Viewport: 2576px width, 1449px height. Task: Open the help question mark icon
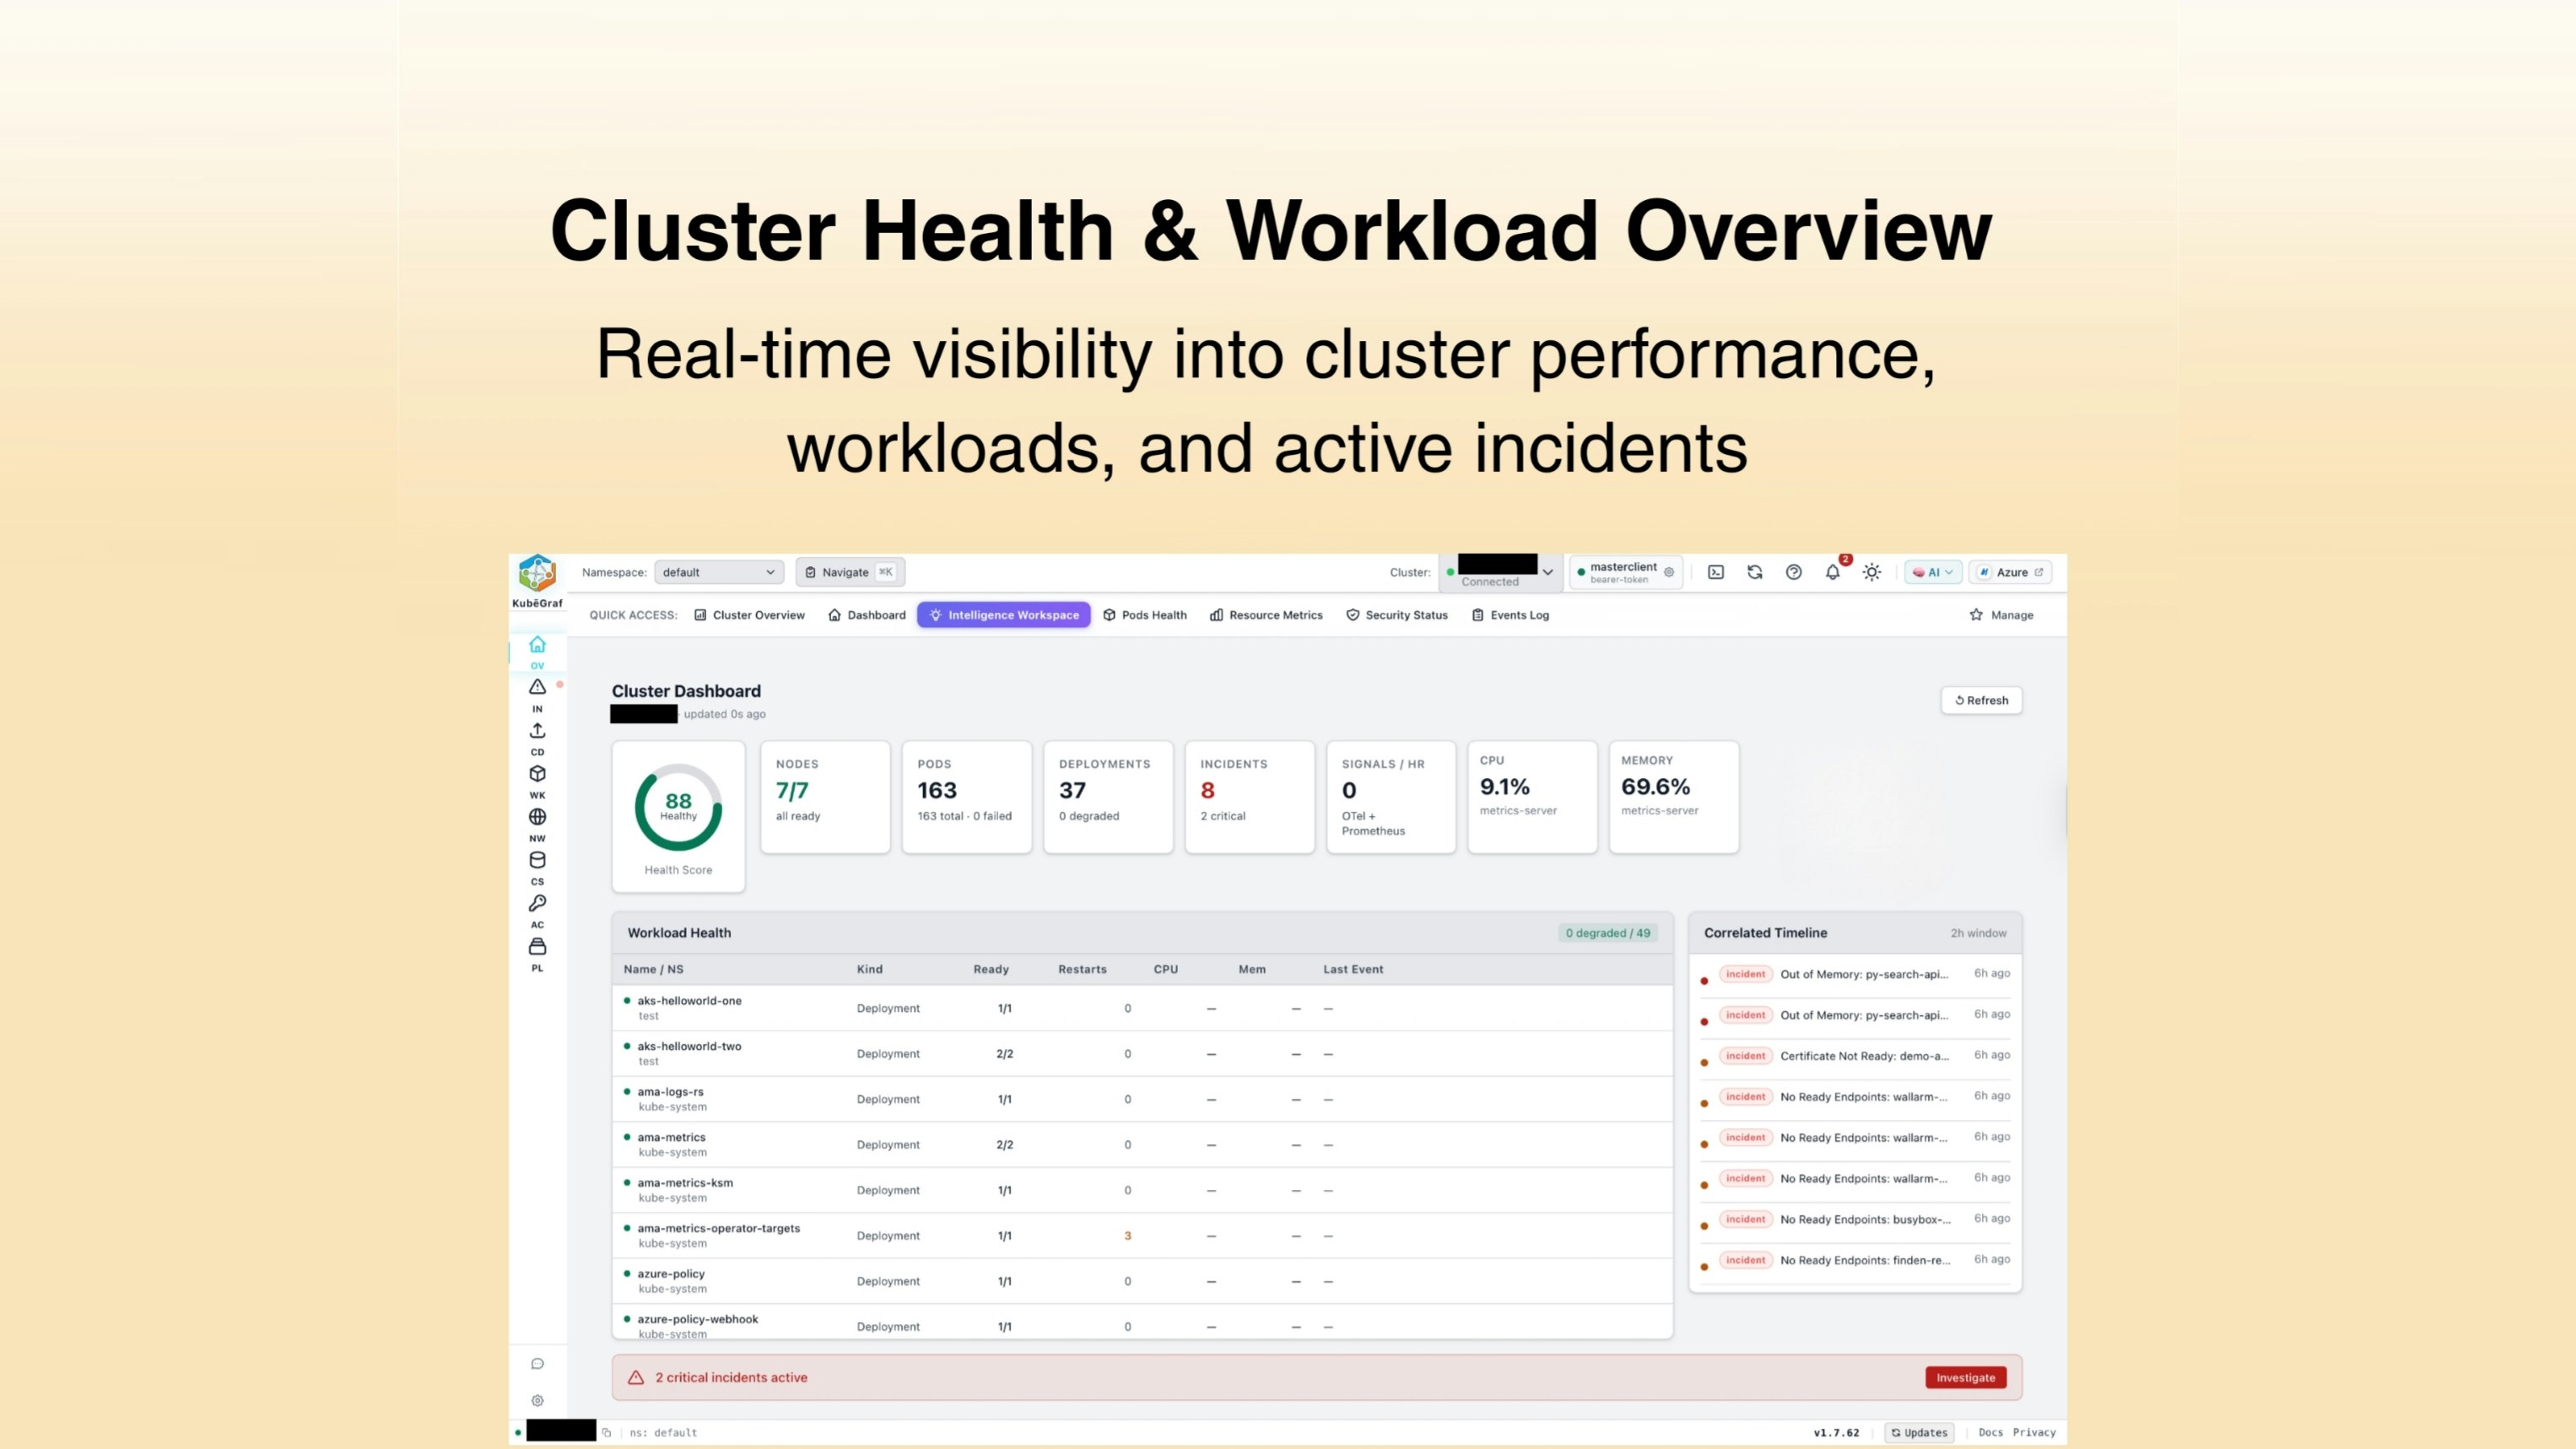coord(1793,572)
